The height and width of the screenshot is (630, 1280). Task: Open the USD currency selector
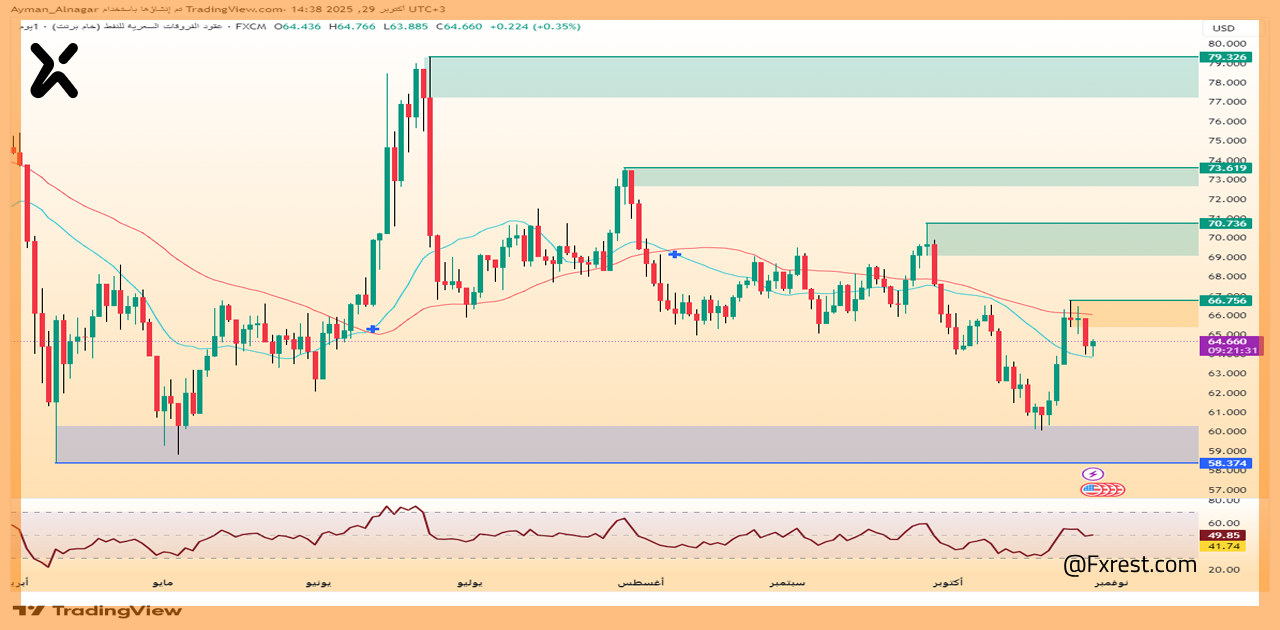point(1223,28)
